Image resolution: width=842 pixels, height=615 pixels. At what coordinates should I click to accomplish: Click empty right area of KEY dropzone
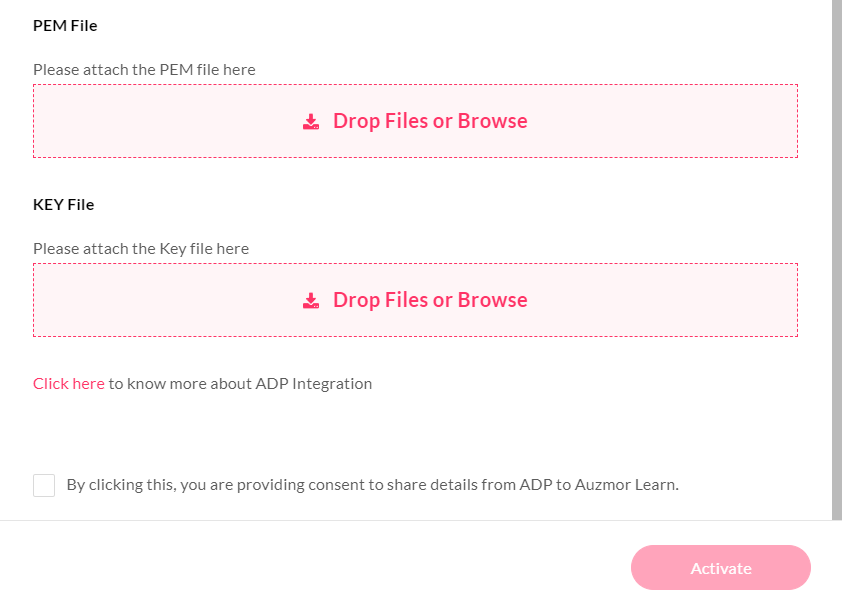(666, 300)
